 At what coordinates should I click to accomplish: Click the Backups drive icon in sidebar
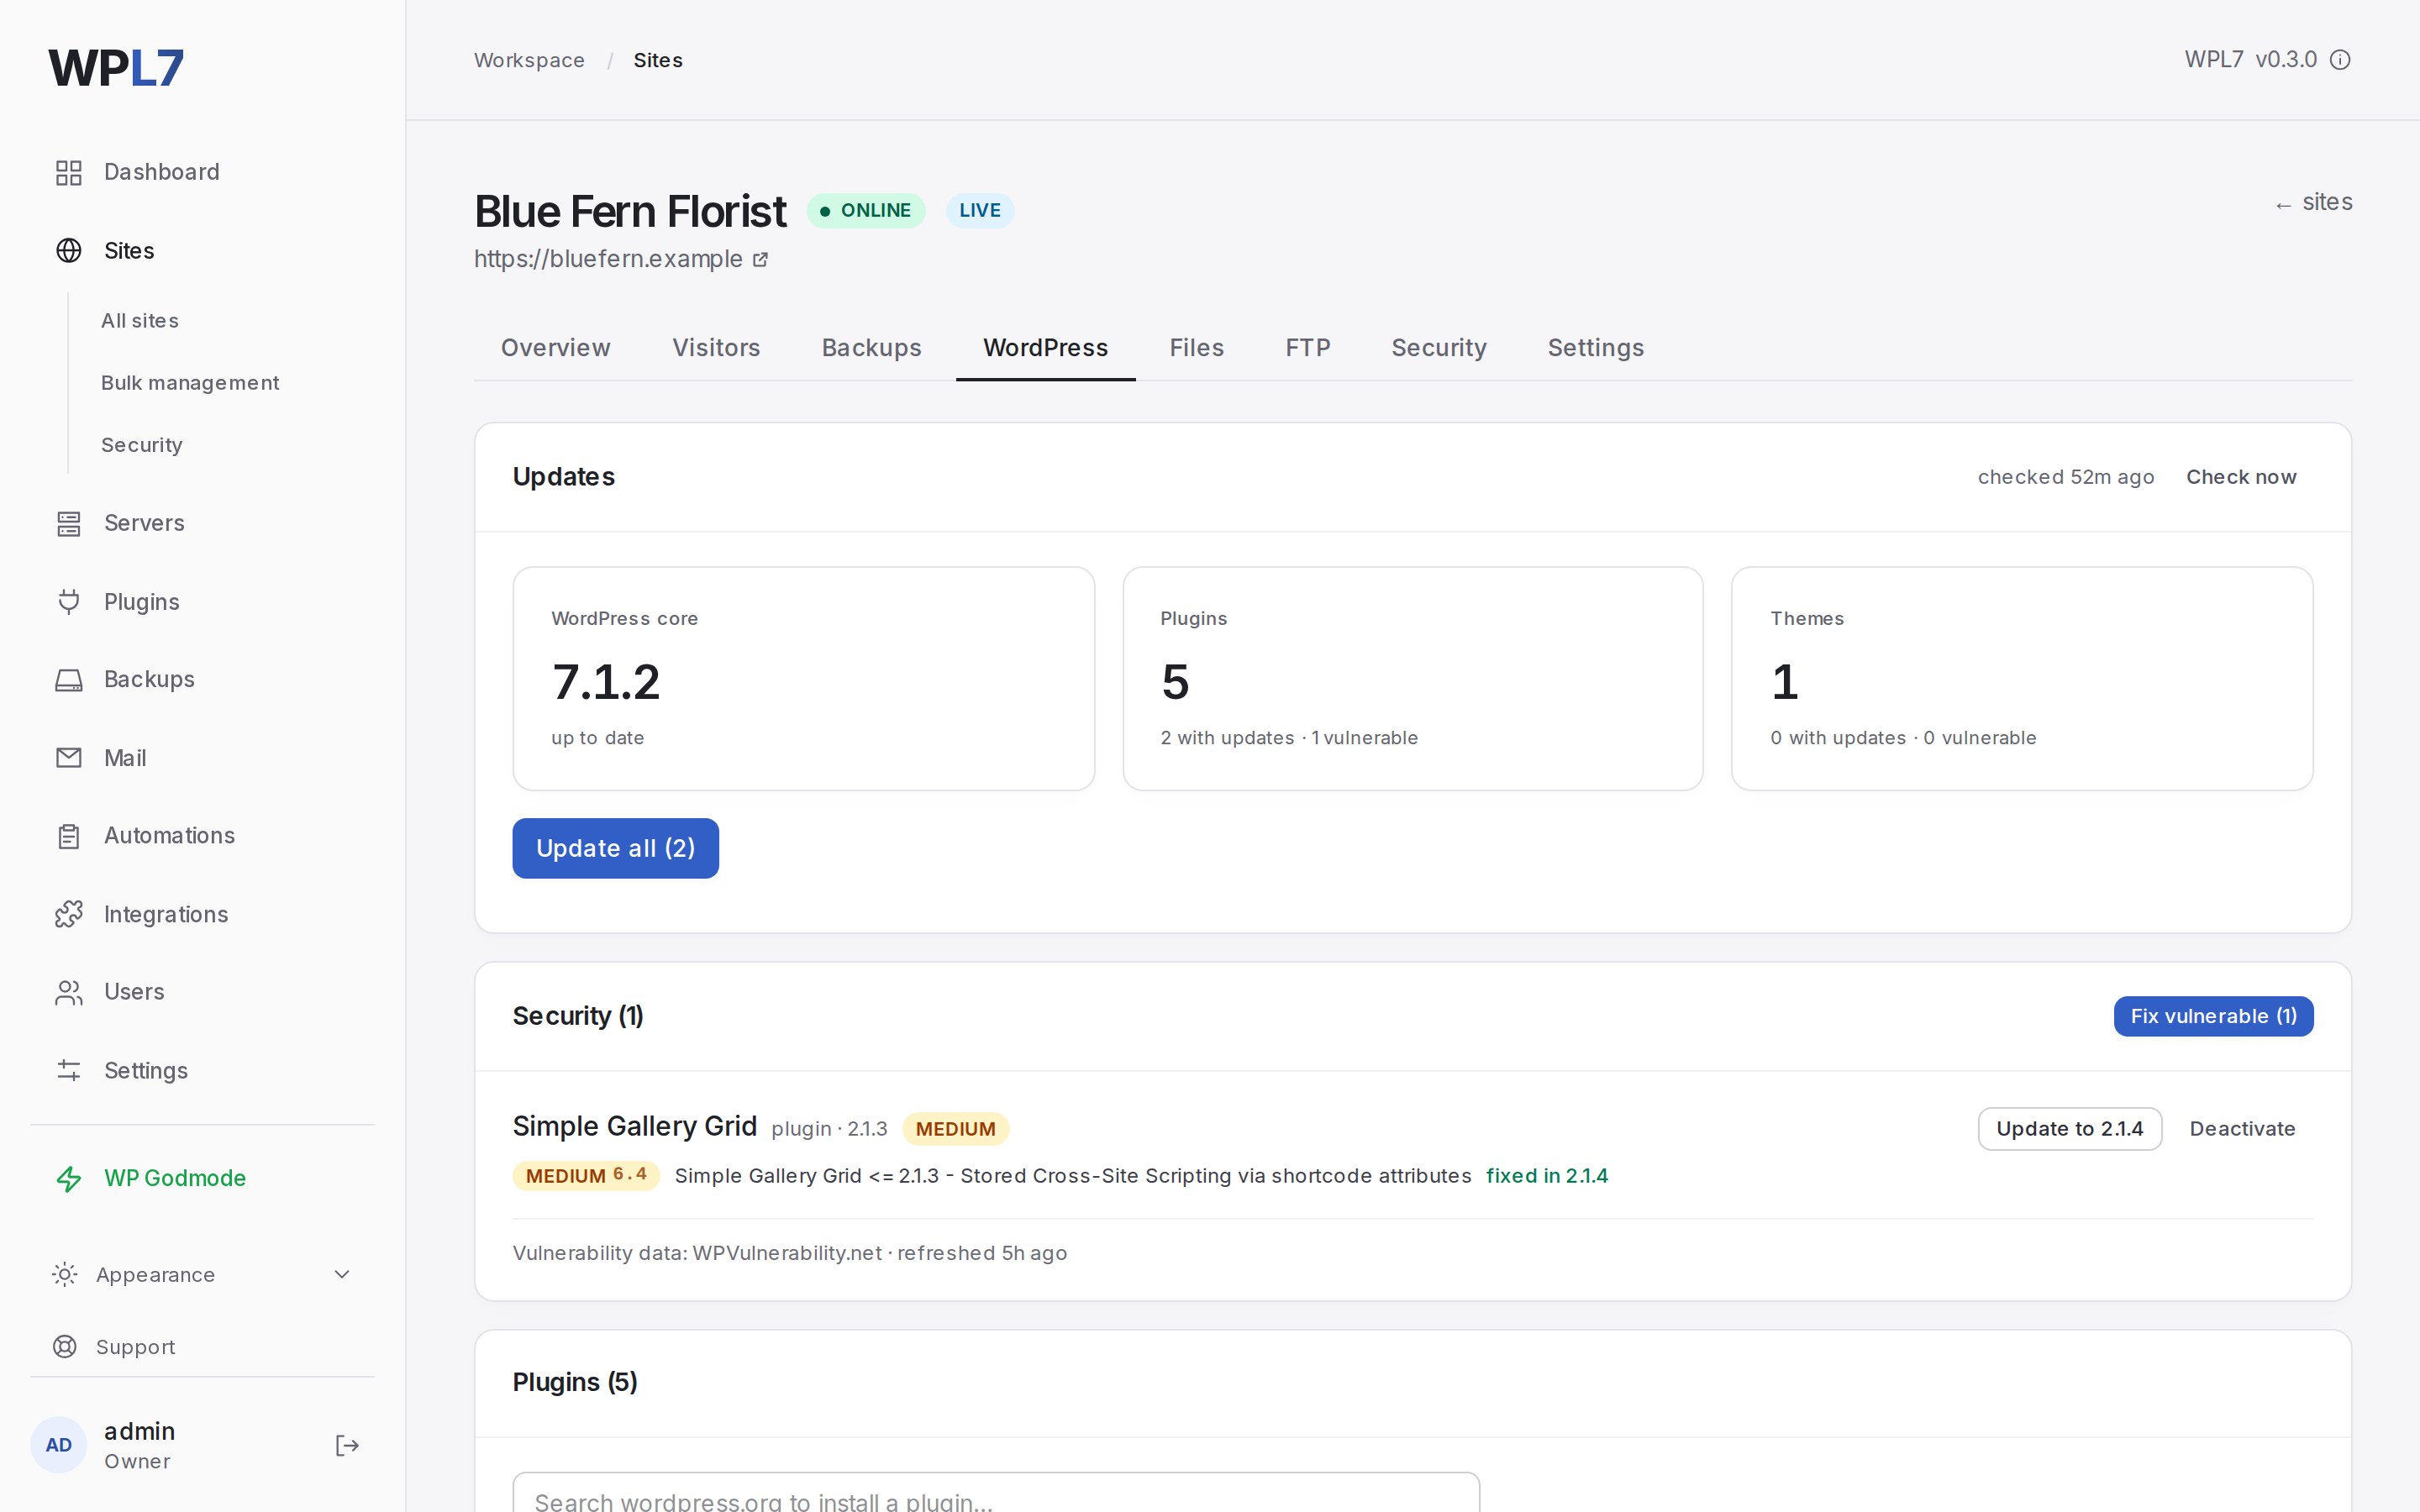(x=68, y=680)
